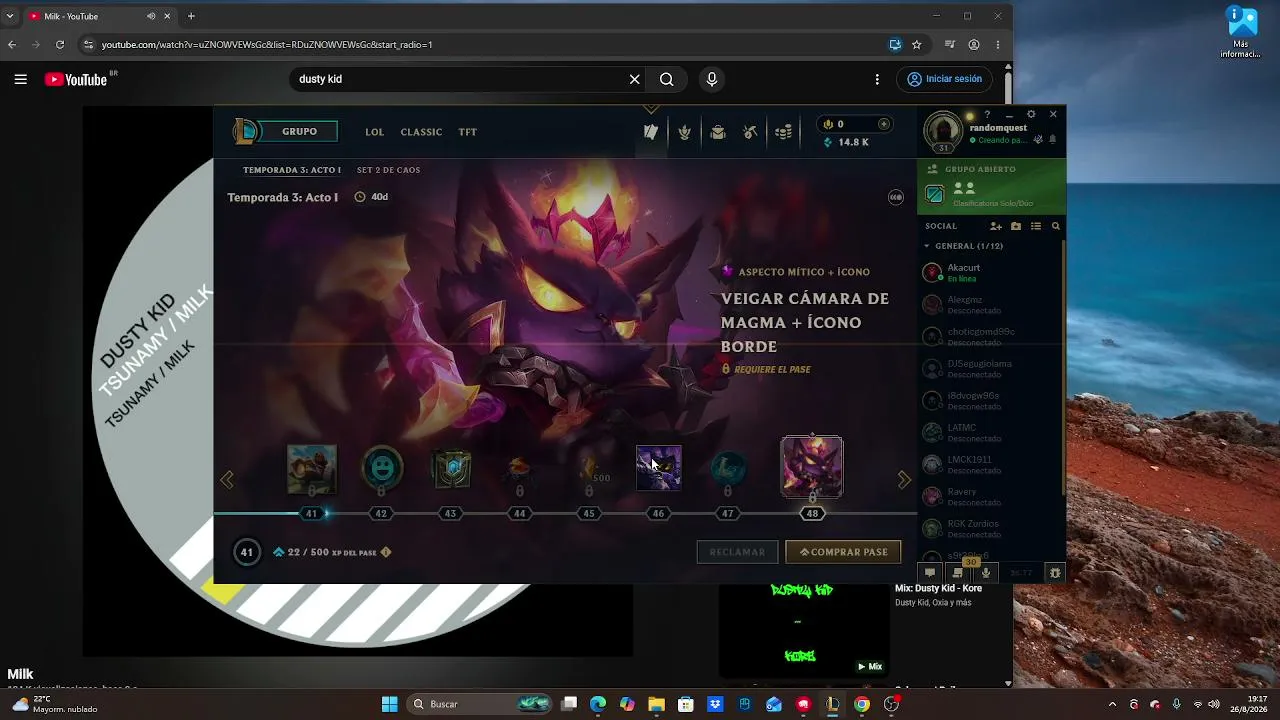Select the level 48 Veigar skin reward
1280x720 pixels.
[x=812, y=466]
